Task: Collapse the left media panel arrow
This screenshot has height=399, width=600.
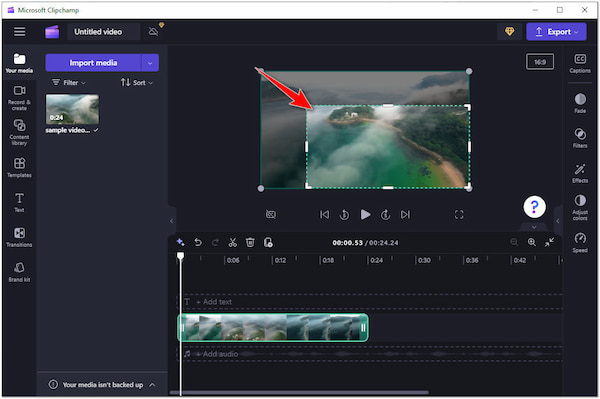Action: point(171,221)
